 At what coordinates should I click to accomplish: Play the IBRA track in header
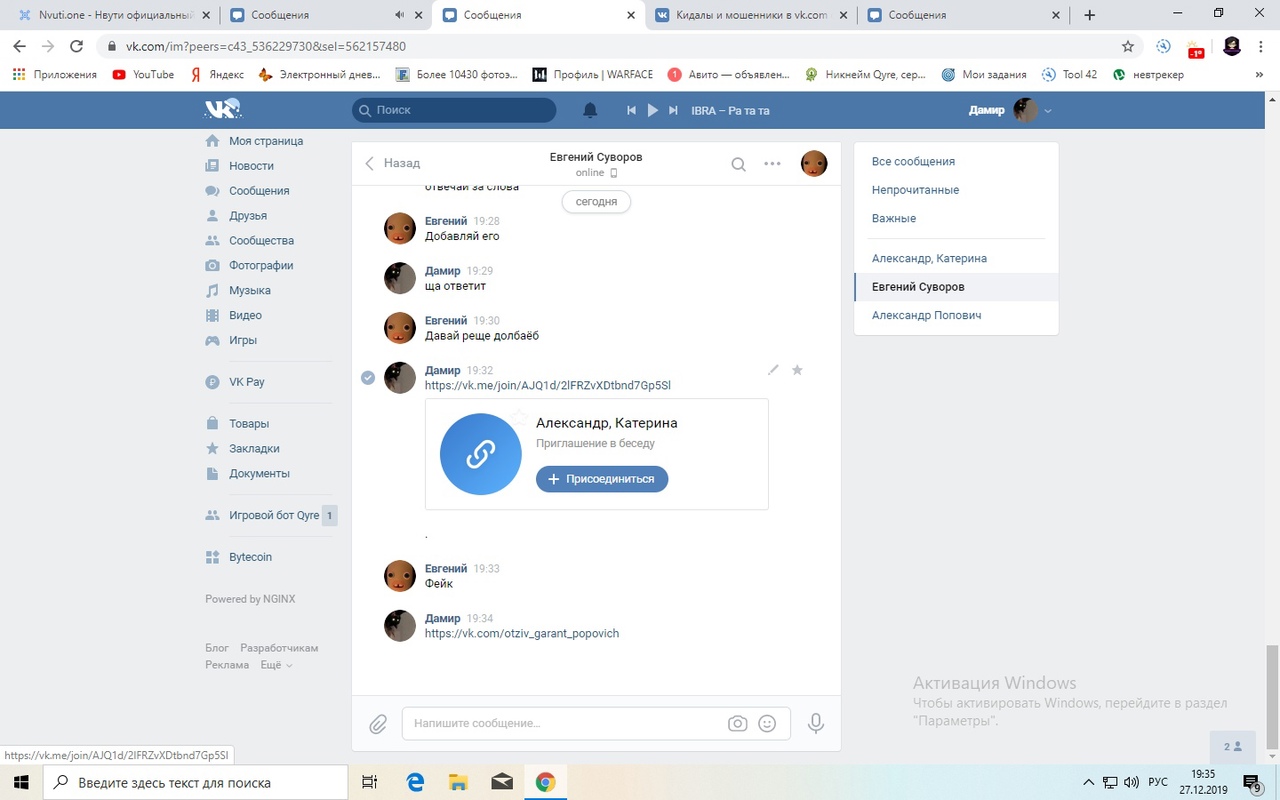coord(652,110)
